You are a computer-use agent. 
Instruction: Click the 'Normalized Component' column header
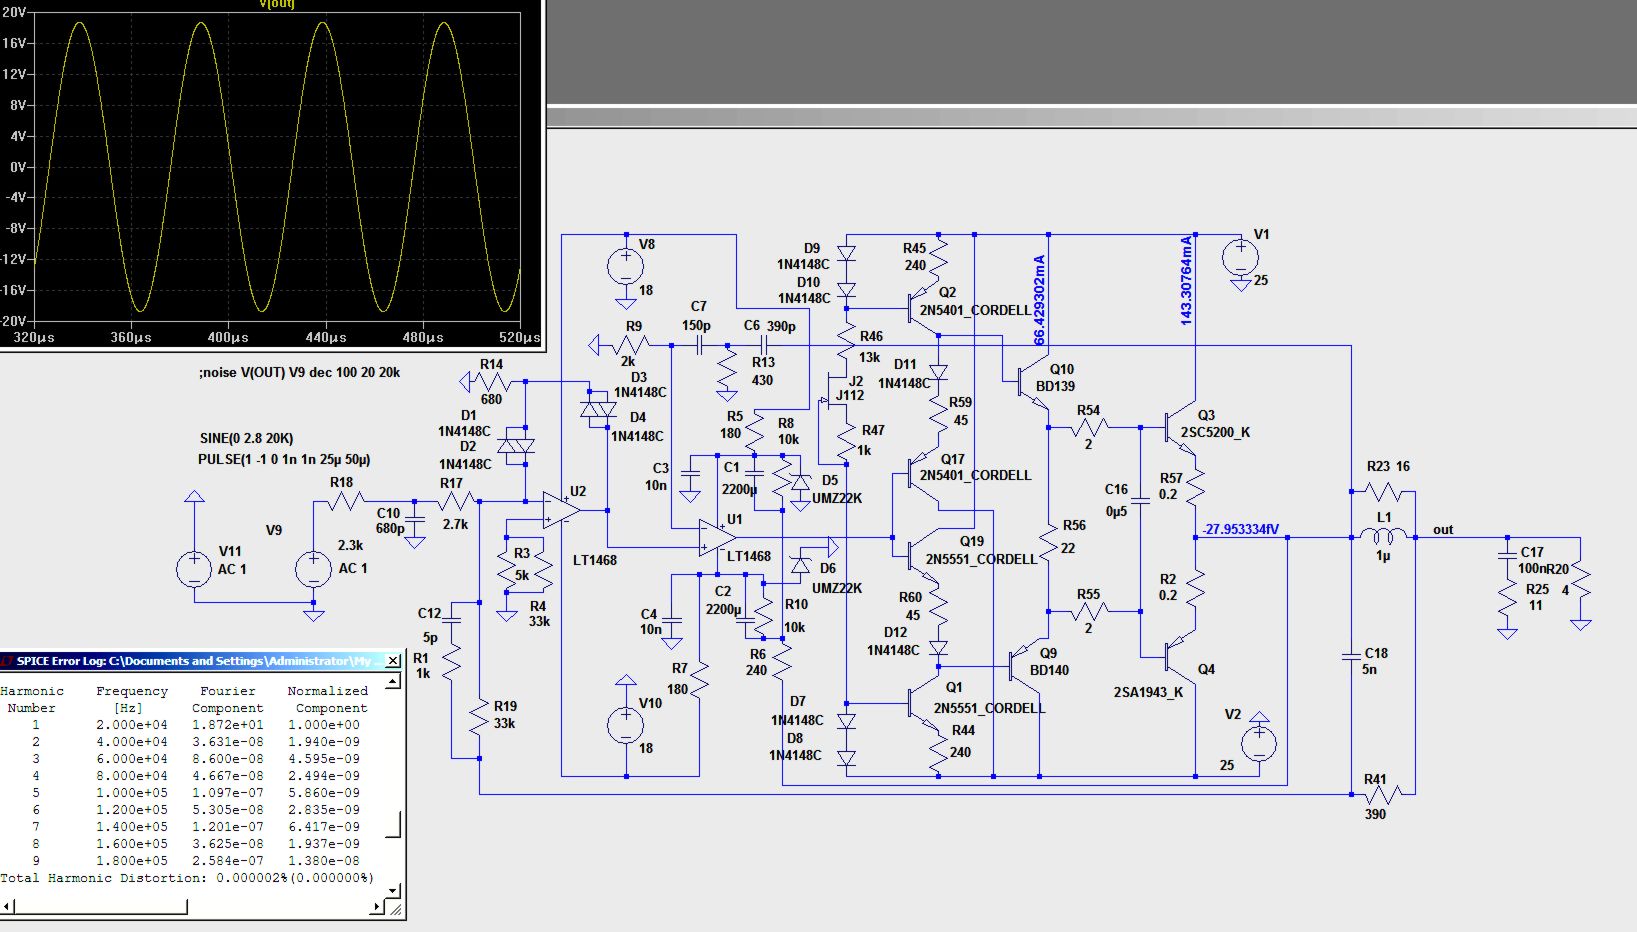coord(328,699)
